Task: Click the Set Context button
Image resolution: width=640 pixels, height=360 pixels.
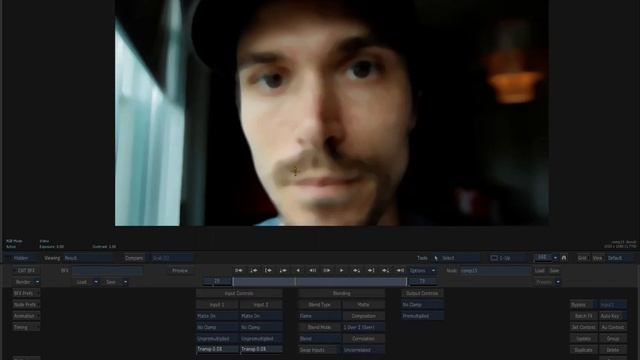Action: click(x=583, y=327)
